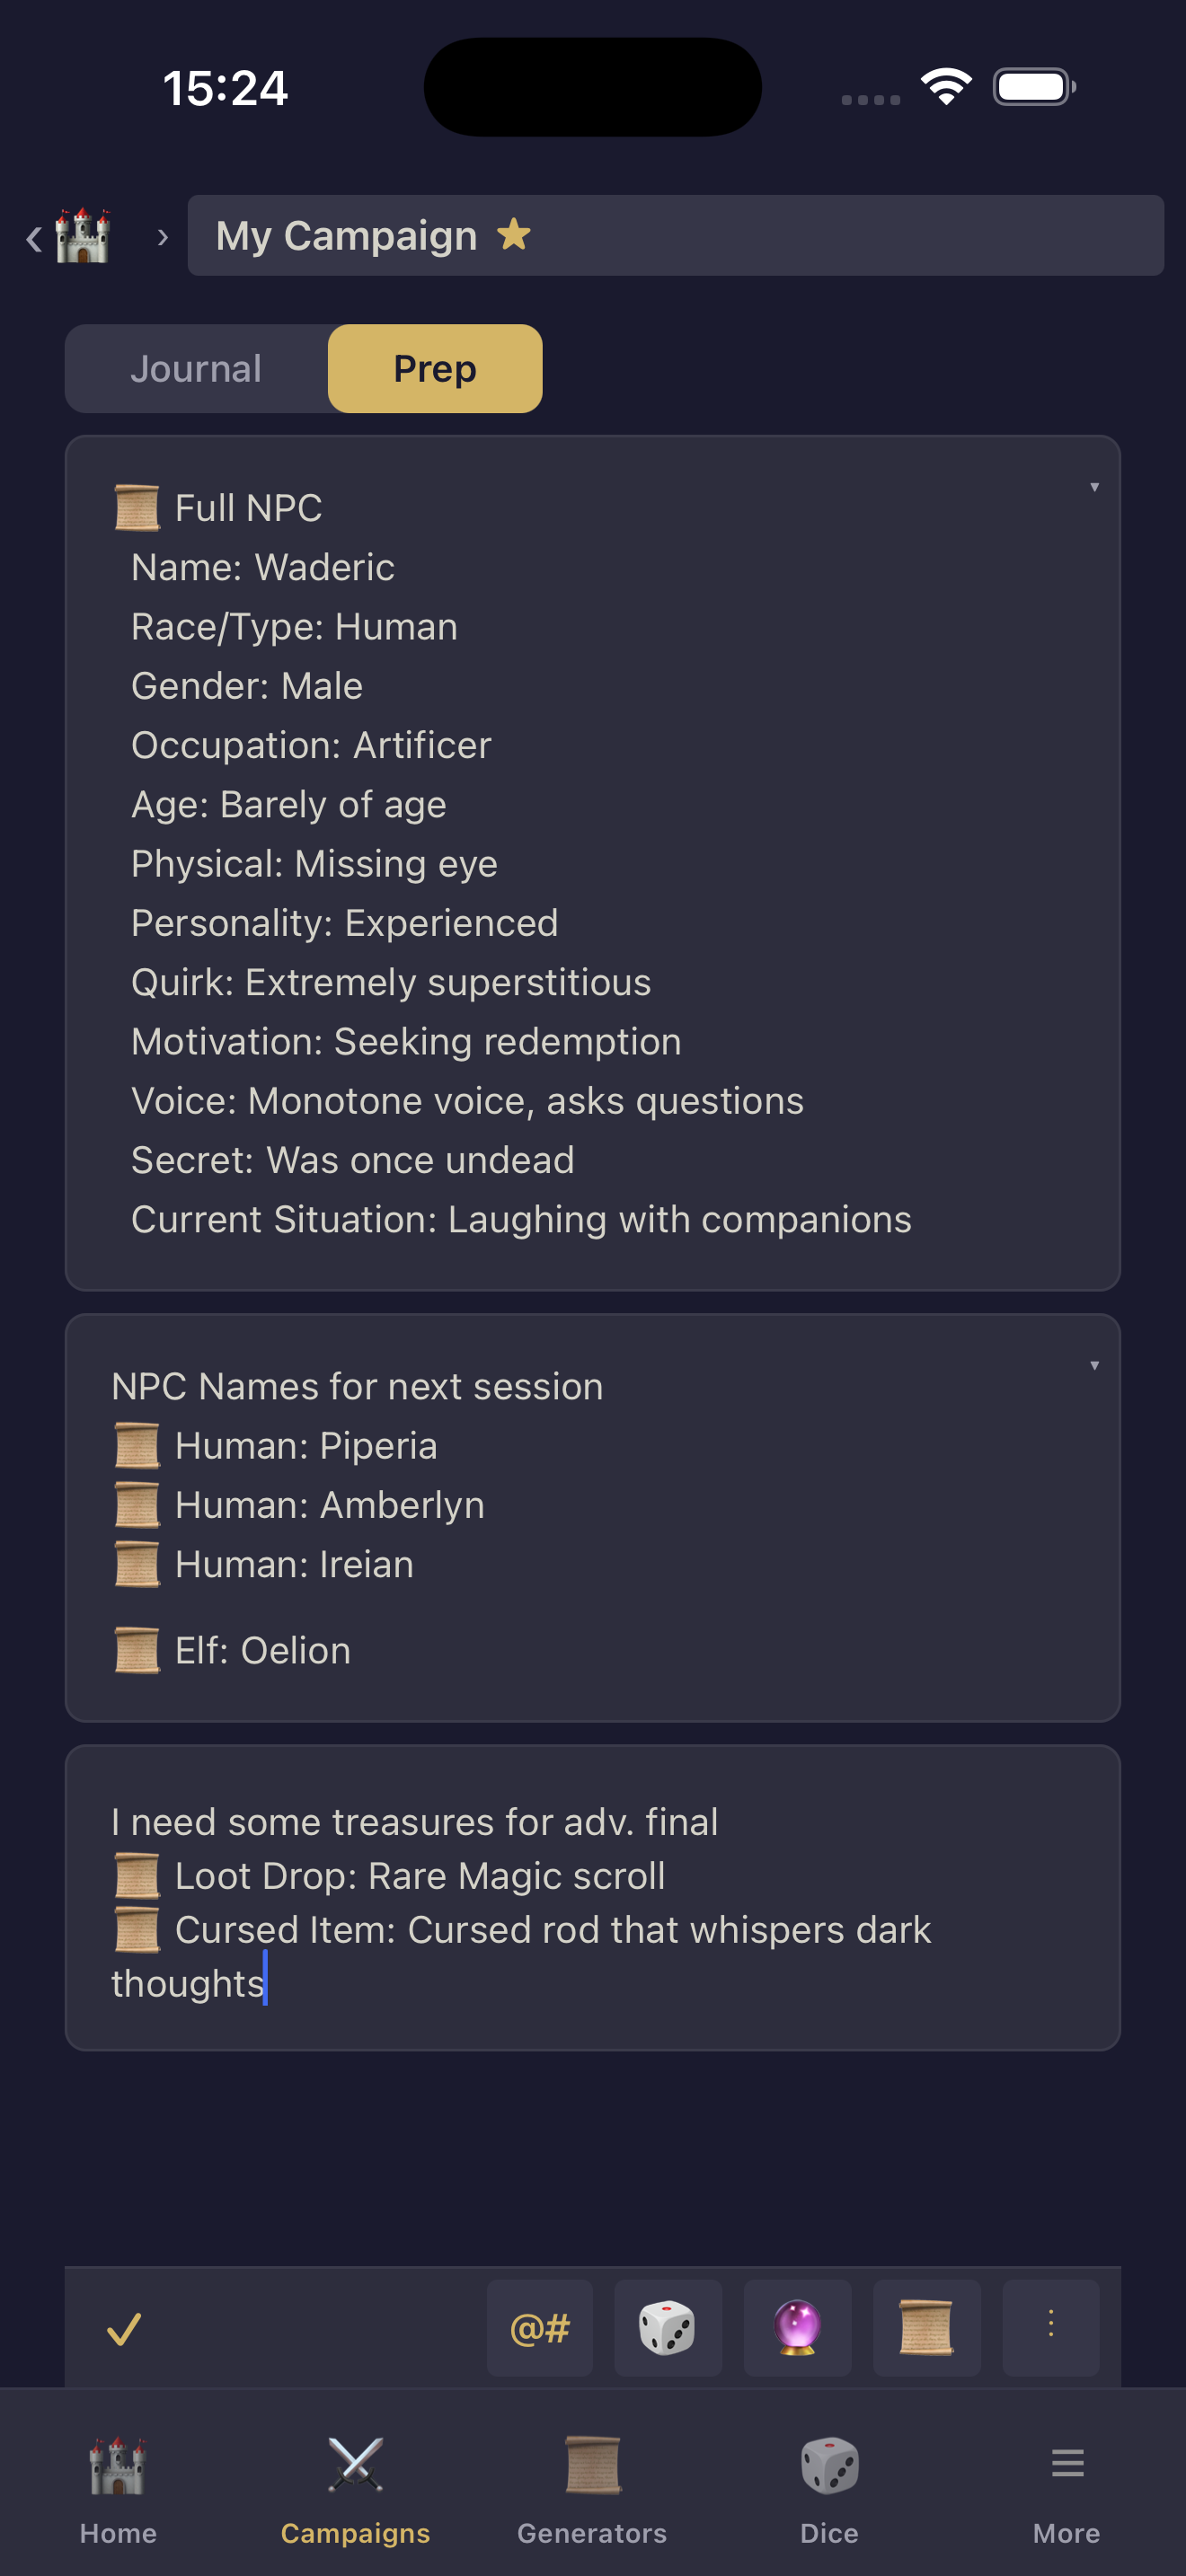Confirm editing with the checkmark button

[124, 2329]
